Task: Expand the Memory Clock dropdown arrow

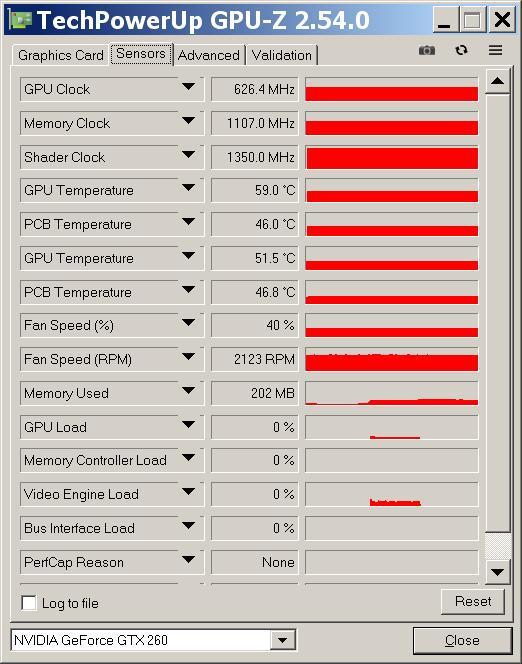Action: click(188, 121)
